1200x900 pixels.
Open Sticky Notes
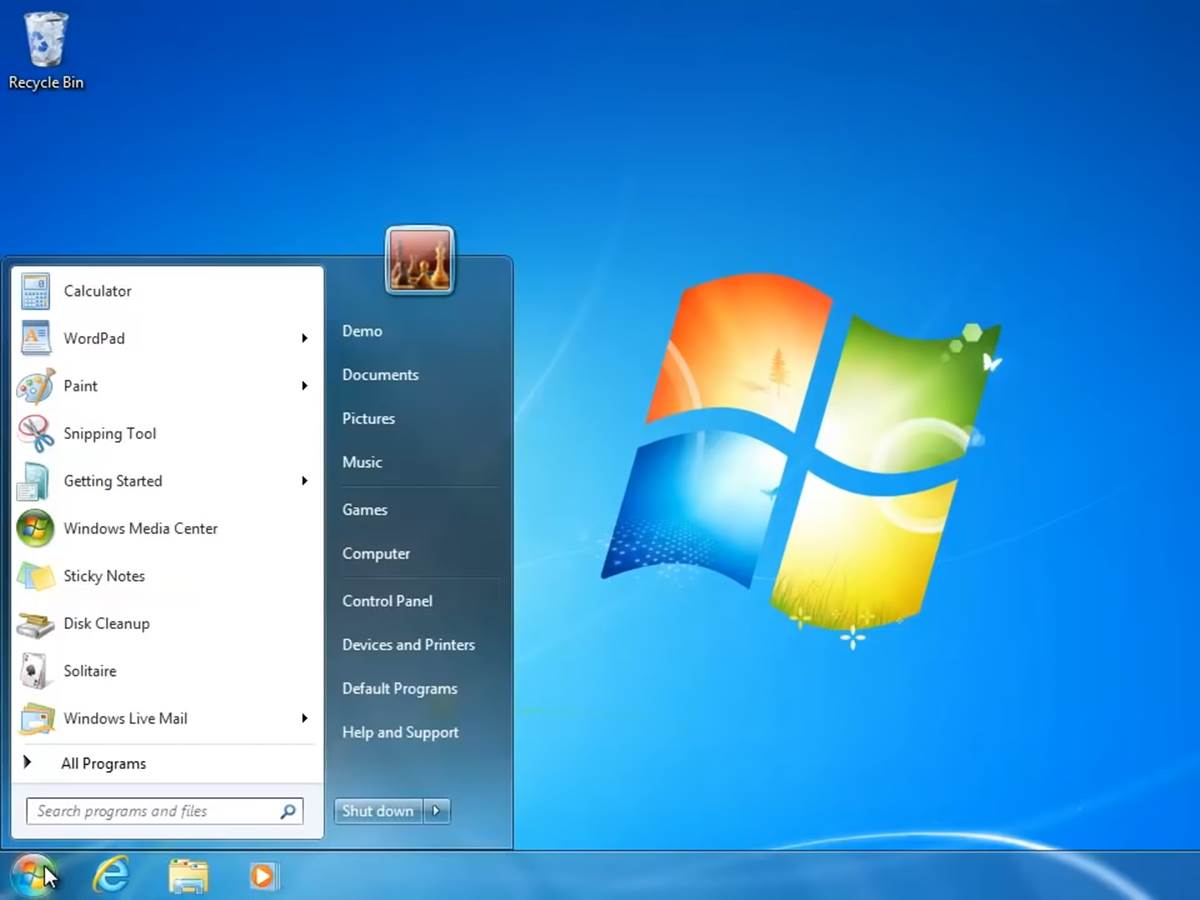[103, 576]
